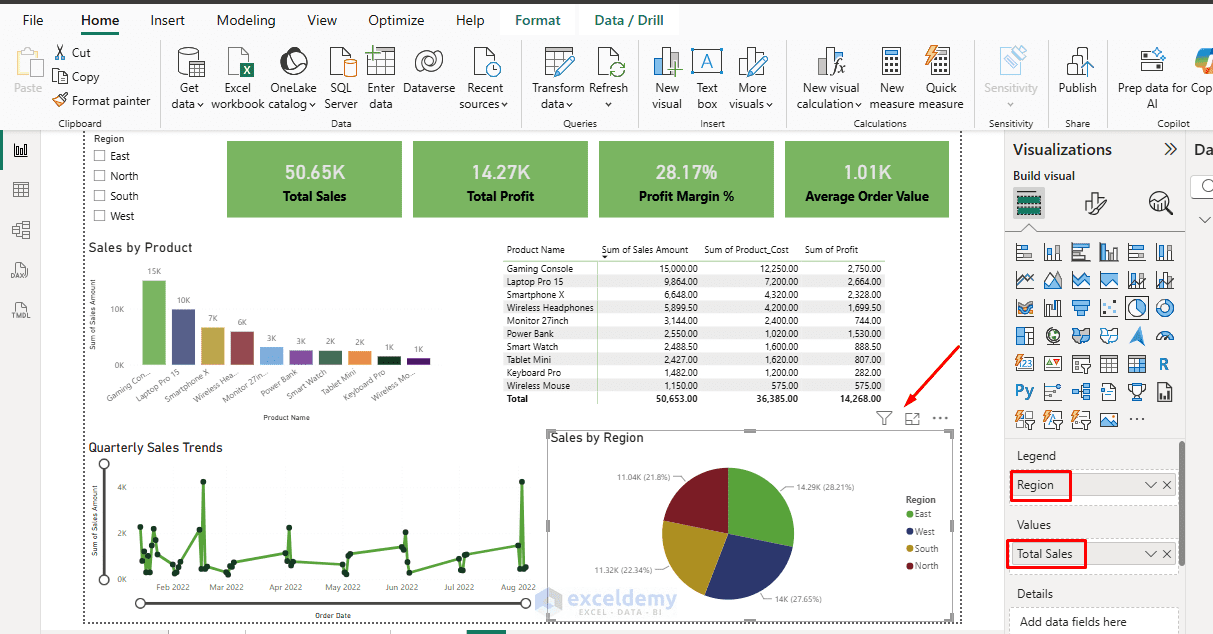1213x634 pixels.
Task: Select the R script visual icon
Action: pos(1165,364)
